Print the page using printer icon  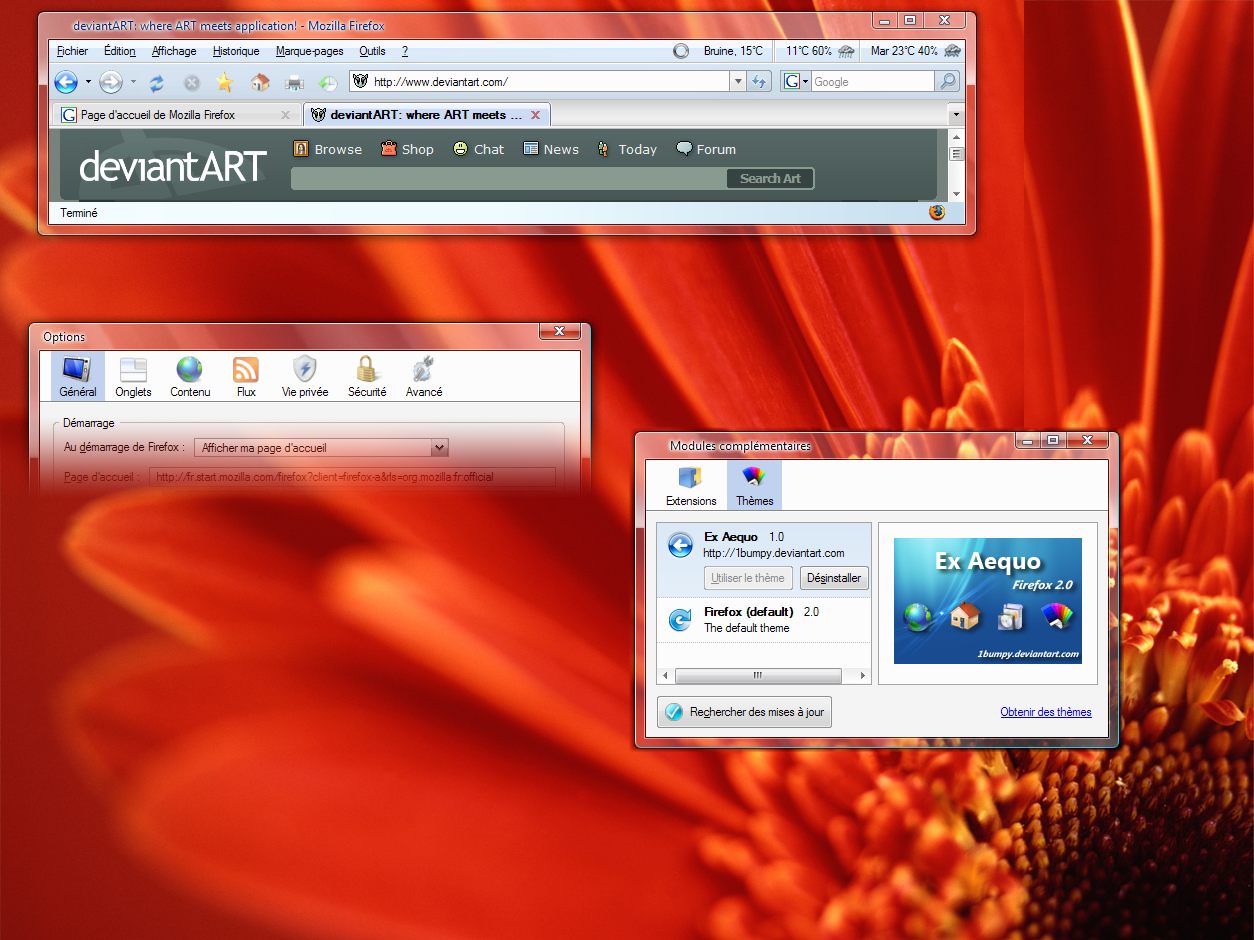pos(294,82)
